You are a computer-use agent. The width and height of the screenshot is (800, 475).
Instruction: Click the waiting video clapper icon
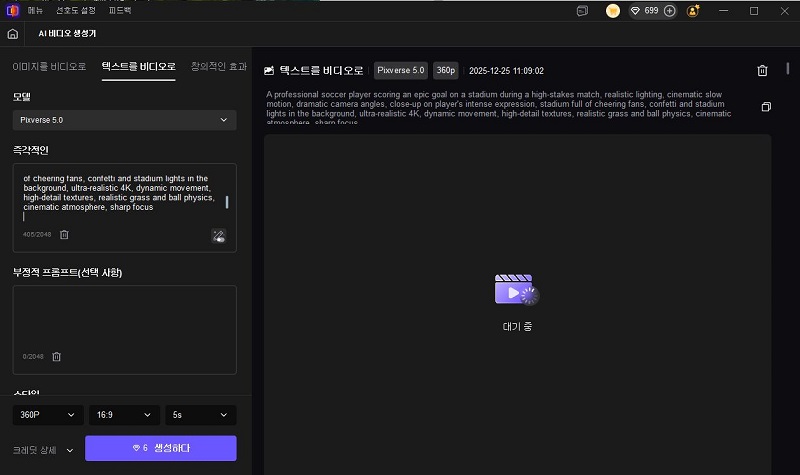click(x=517, y=289)
